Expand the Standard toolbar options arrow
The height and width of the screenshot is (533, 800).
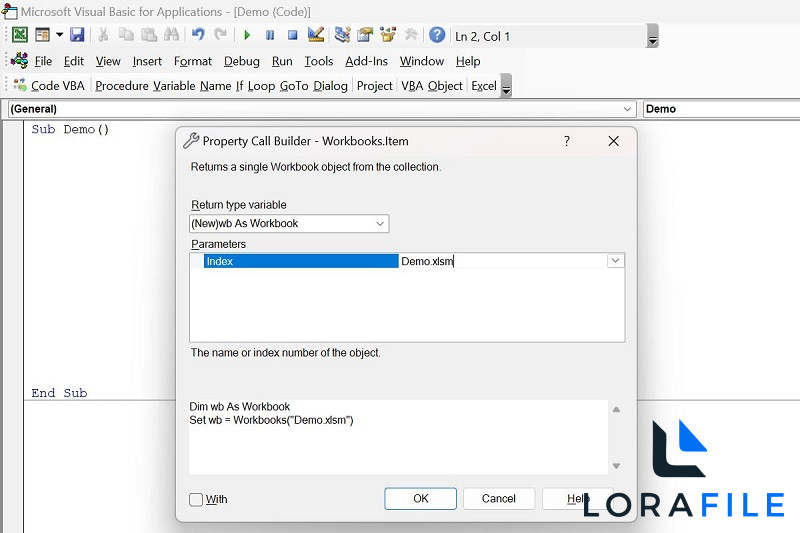pyautogui.click(x=652, y=36)
